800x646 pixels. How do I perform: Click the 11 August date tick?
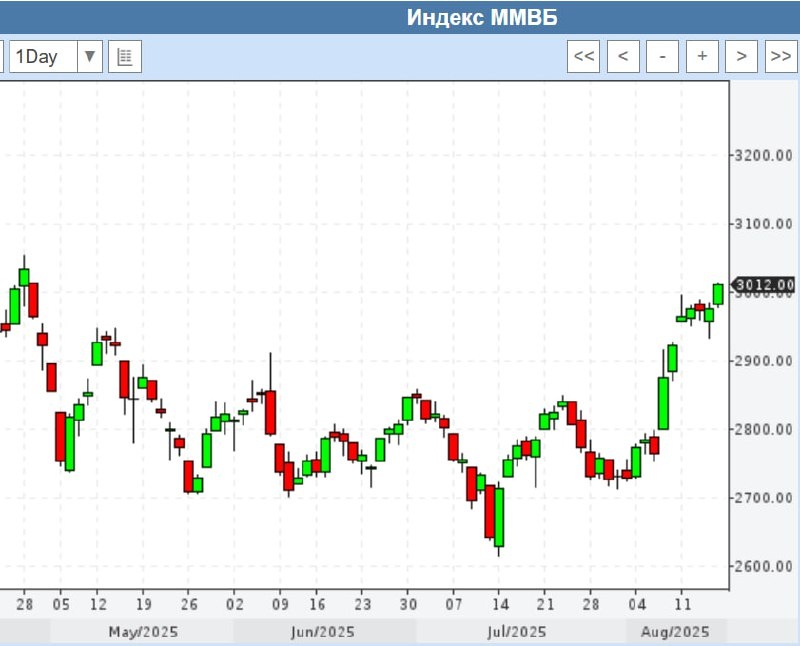pyautogui.click(x=683, y=605)
